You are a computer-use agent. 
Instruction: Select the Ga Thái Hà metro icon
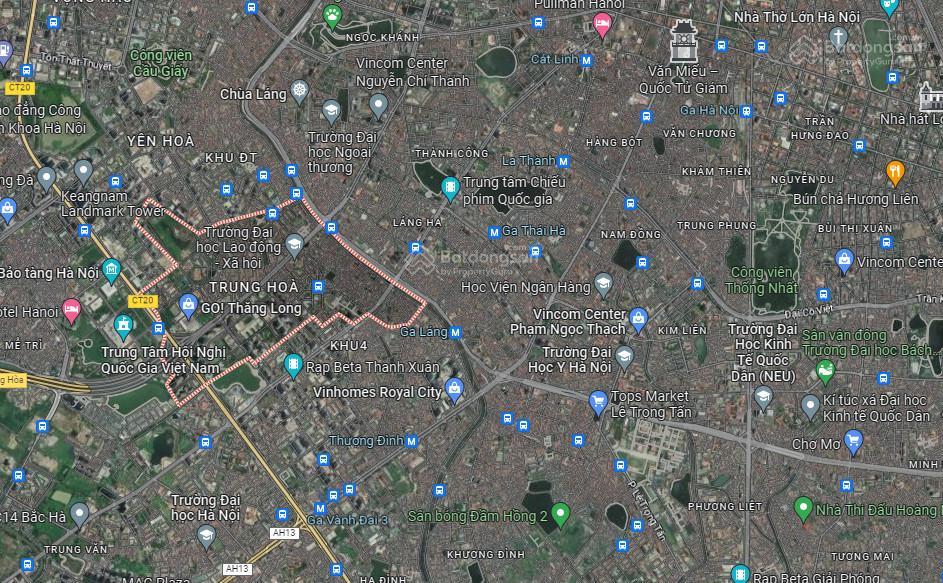coord(494,232)
